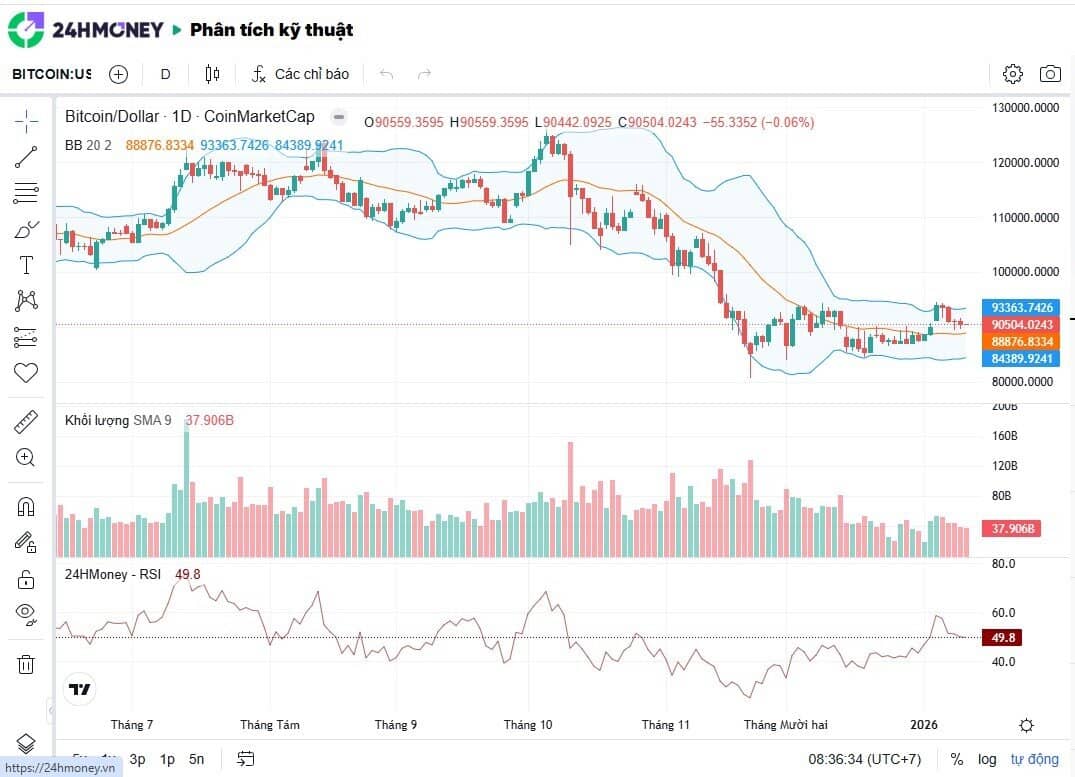Select the 5n date range tab
The width and height of the screenshot is (1075, 777).
click(197, 759)
